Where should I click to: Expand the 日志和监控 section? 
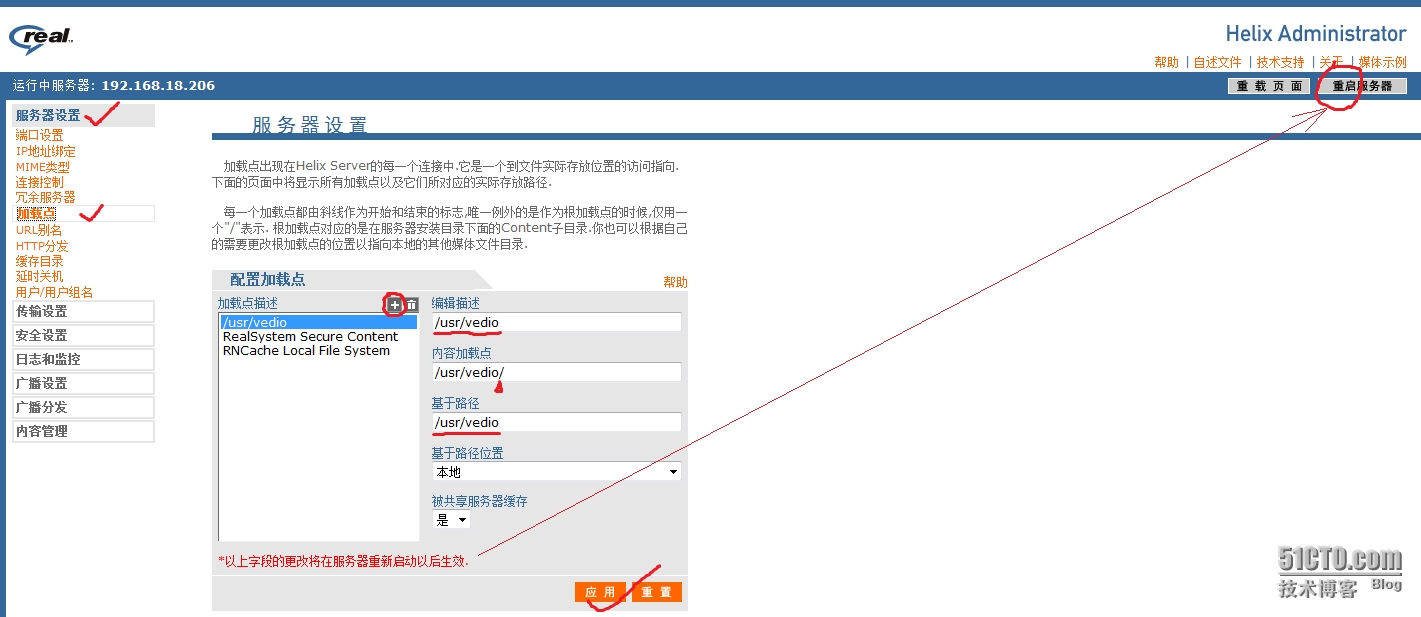[x=83, y=359]
